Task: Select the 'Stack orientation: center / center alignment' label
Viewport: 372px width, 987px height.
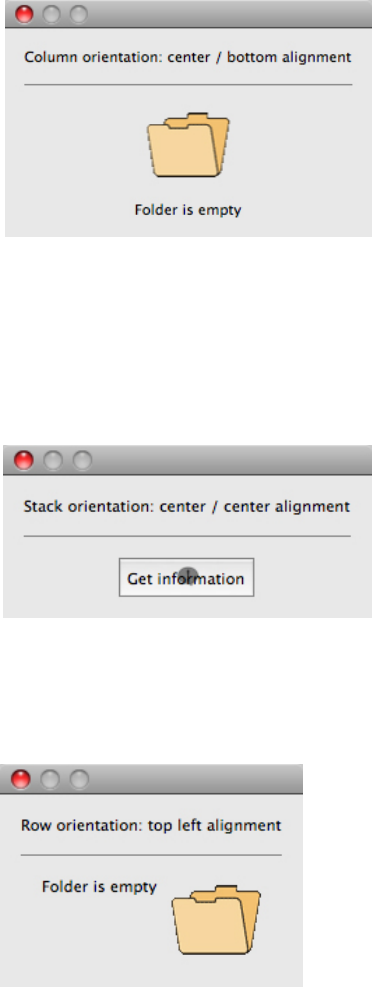Action: (x=186, y=506)
